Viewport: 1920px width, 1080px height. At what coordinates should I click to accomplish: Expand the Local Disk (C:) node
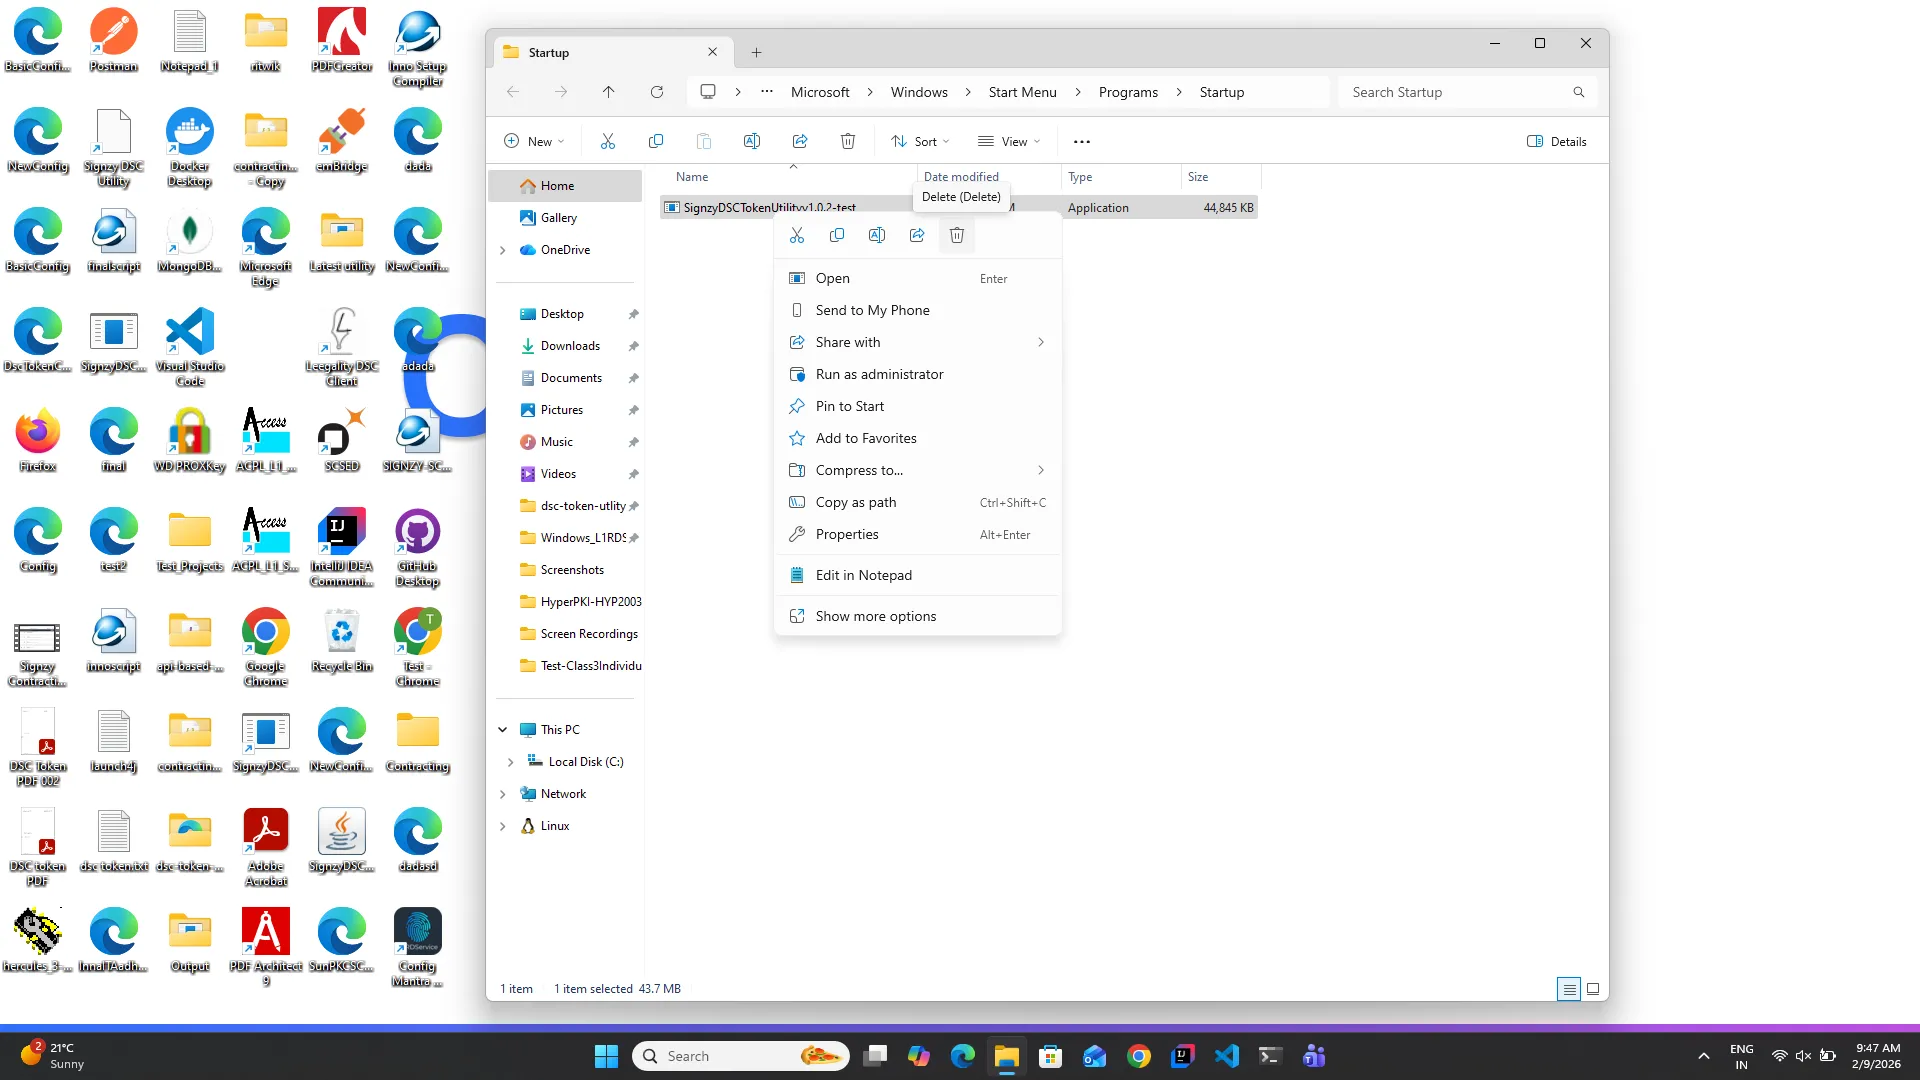tap(511, 762)
